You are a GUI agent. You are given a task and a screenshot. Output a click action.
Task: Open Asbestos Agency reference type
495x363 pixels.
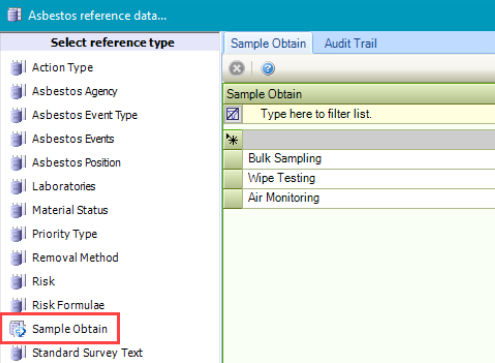pyautogui.click(x=75, y=91)
